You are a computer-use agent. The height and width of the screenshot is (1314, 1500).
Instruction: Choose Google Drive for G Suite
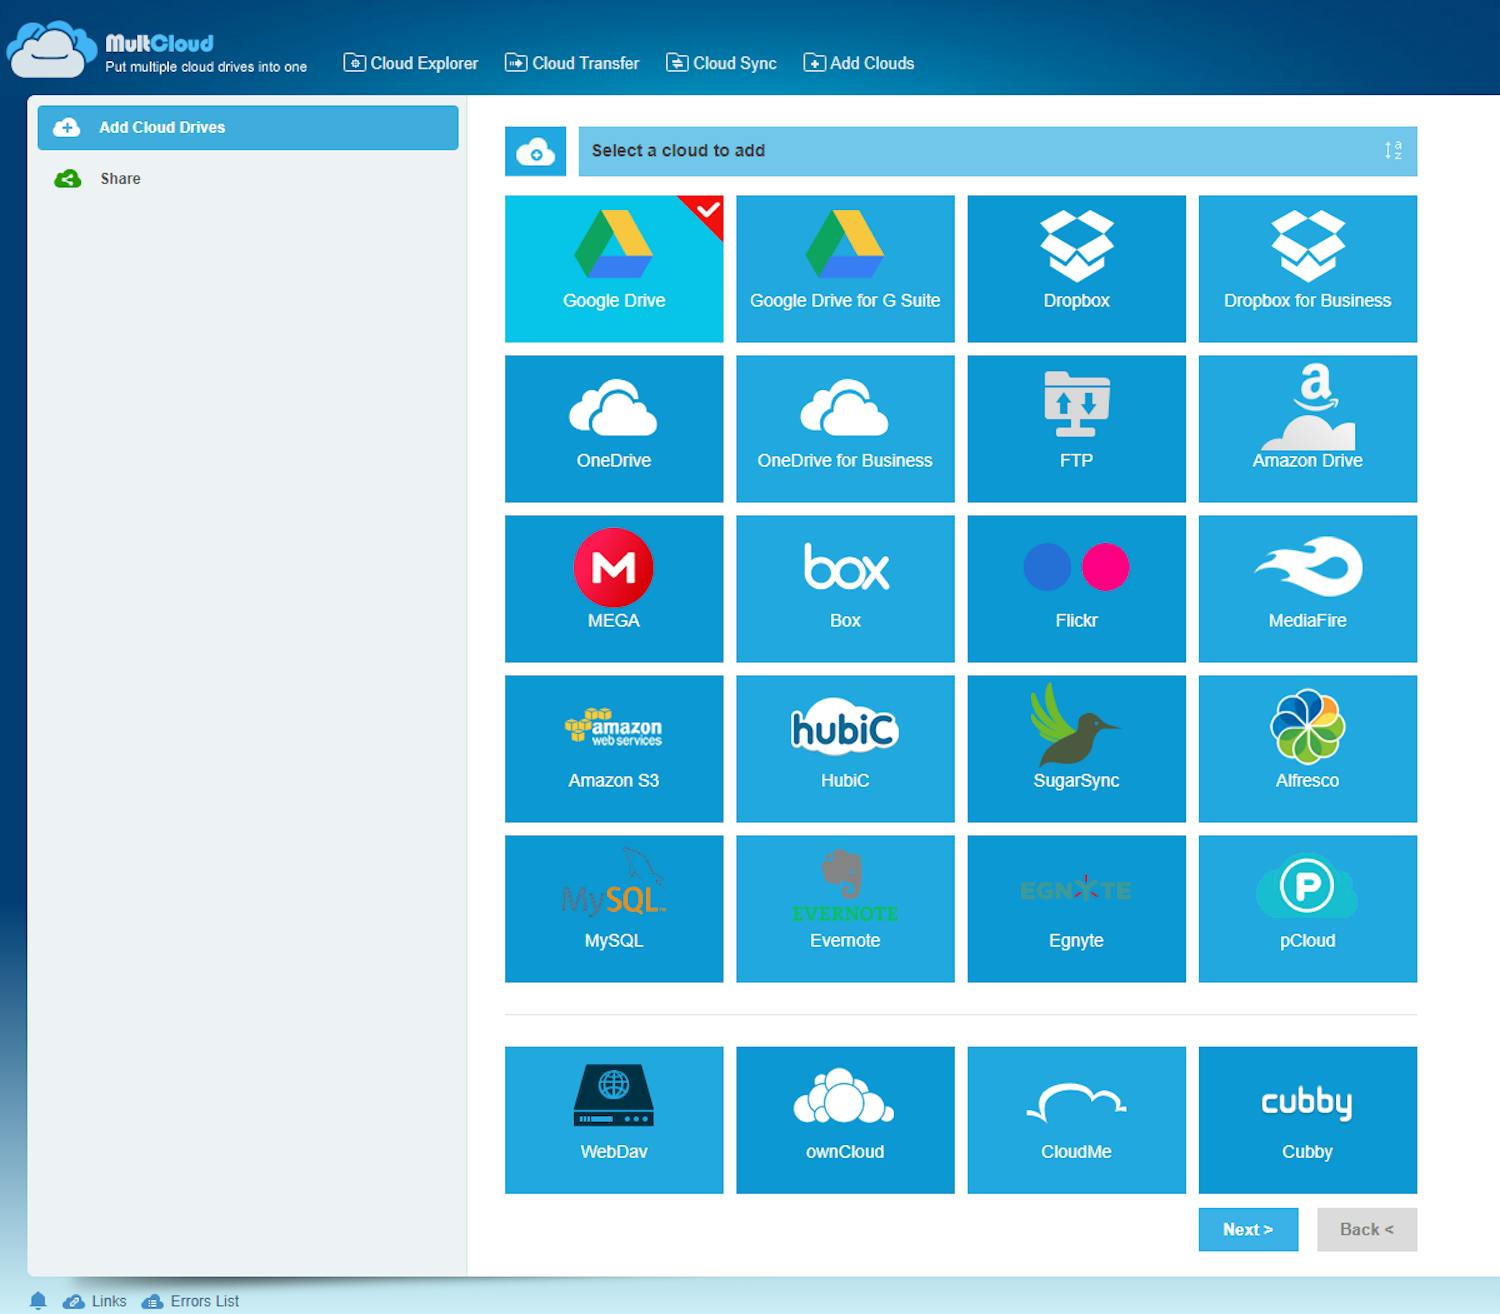click(x=845, y=268)
